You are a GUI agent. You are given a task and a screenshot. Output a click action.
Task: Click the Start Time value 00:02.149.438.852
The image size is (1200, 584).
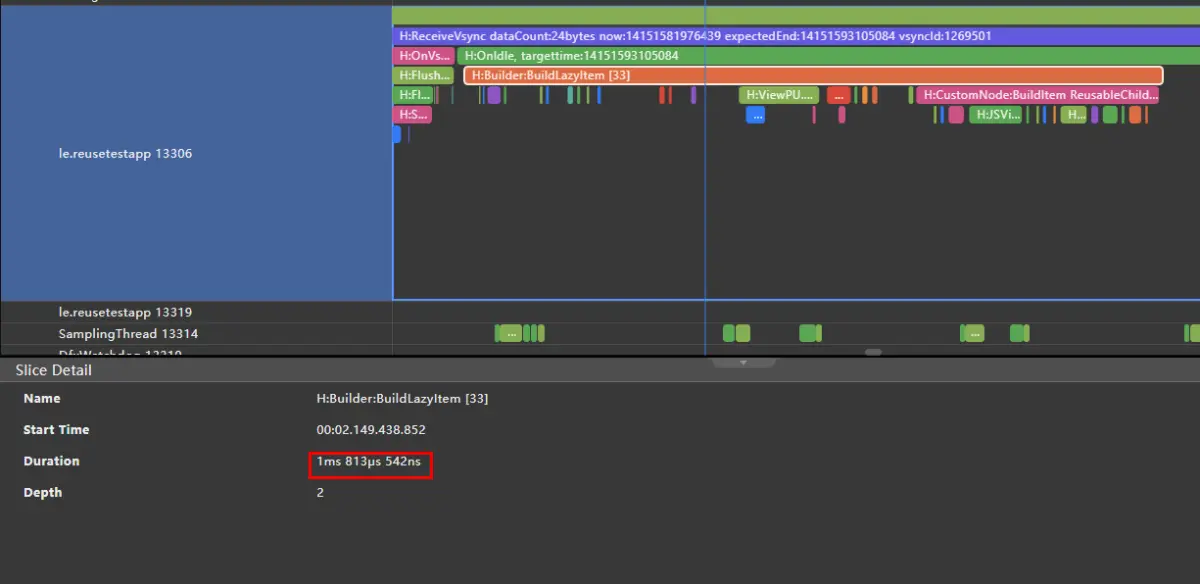pyautogui.click(x=371, y=430)
